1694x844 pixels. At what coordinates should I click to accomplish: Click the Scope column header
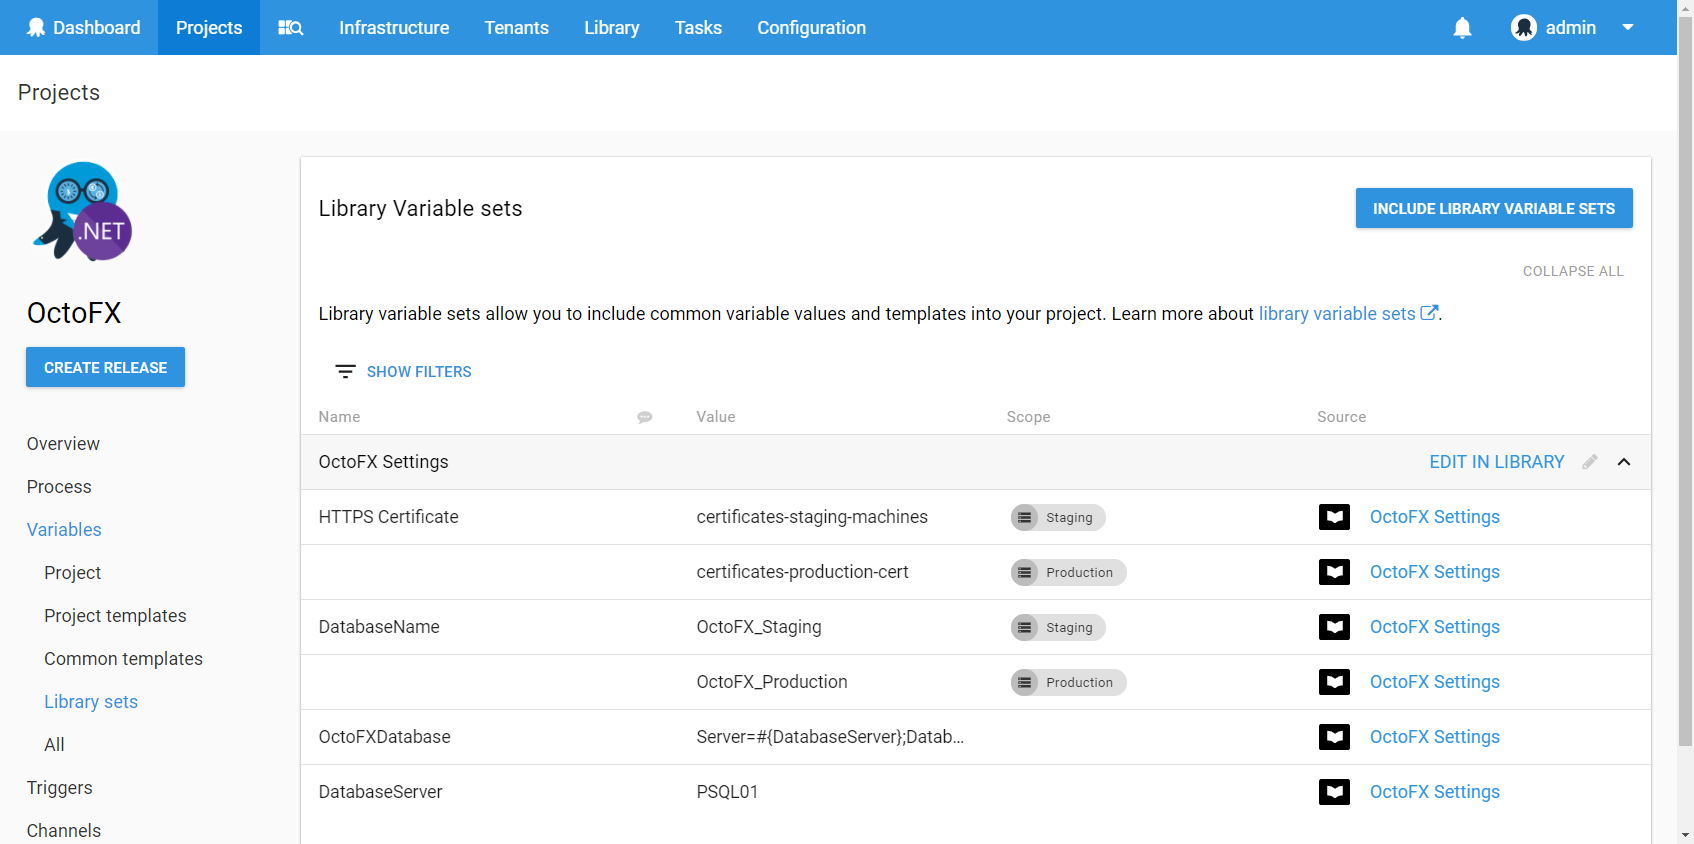1028,417
